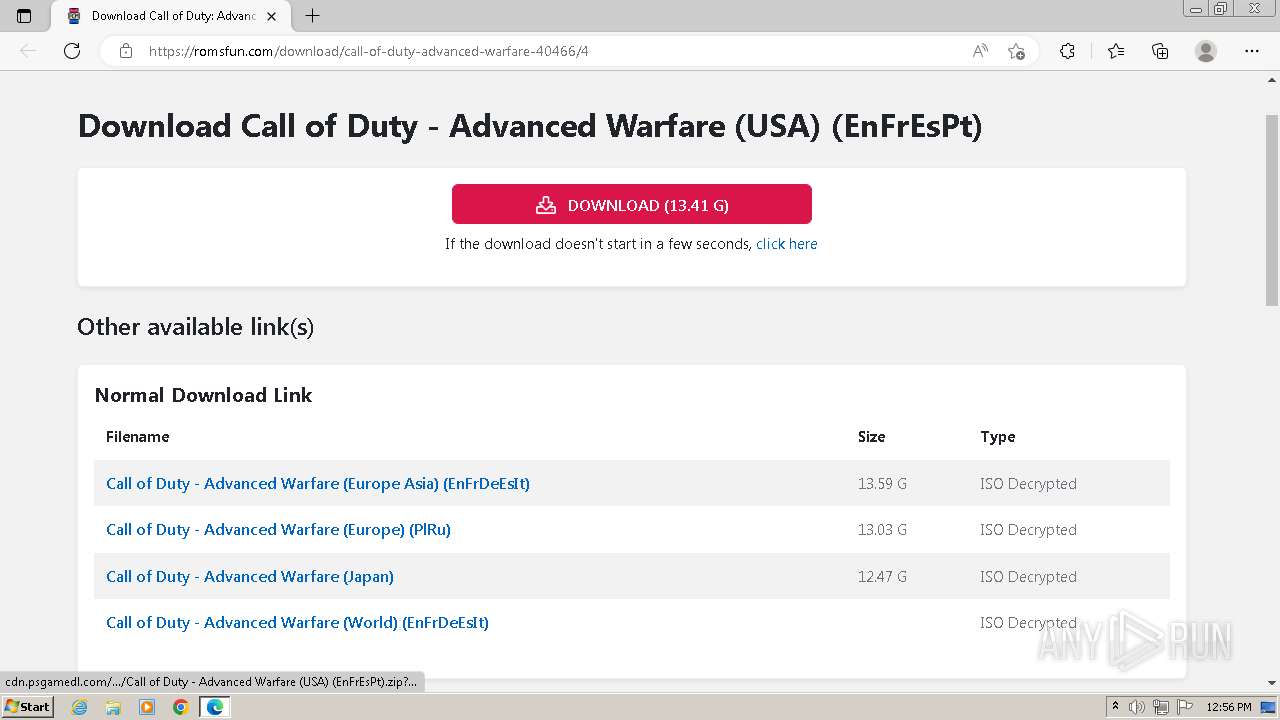Open the Europe Asia (EnFrDeEsIt) download link
The image size is (1280, 720).
pos(318,484)
